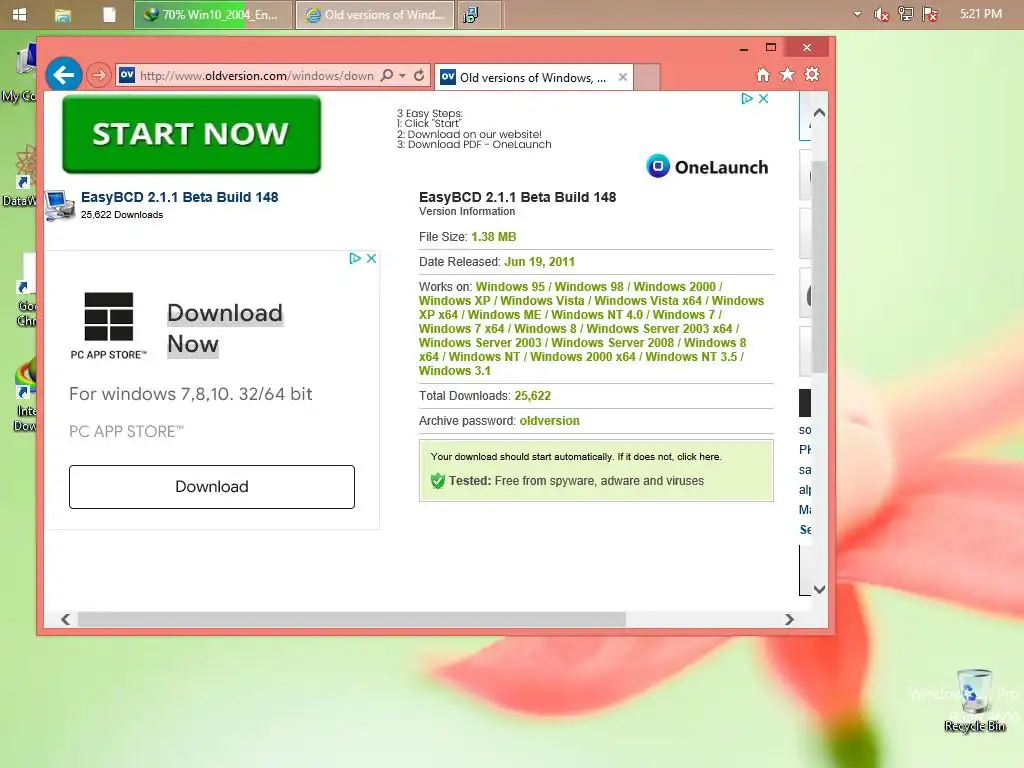Click the vertical scrollbar up arrow
1024x768 pixels.
click(x=819, y=112)
